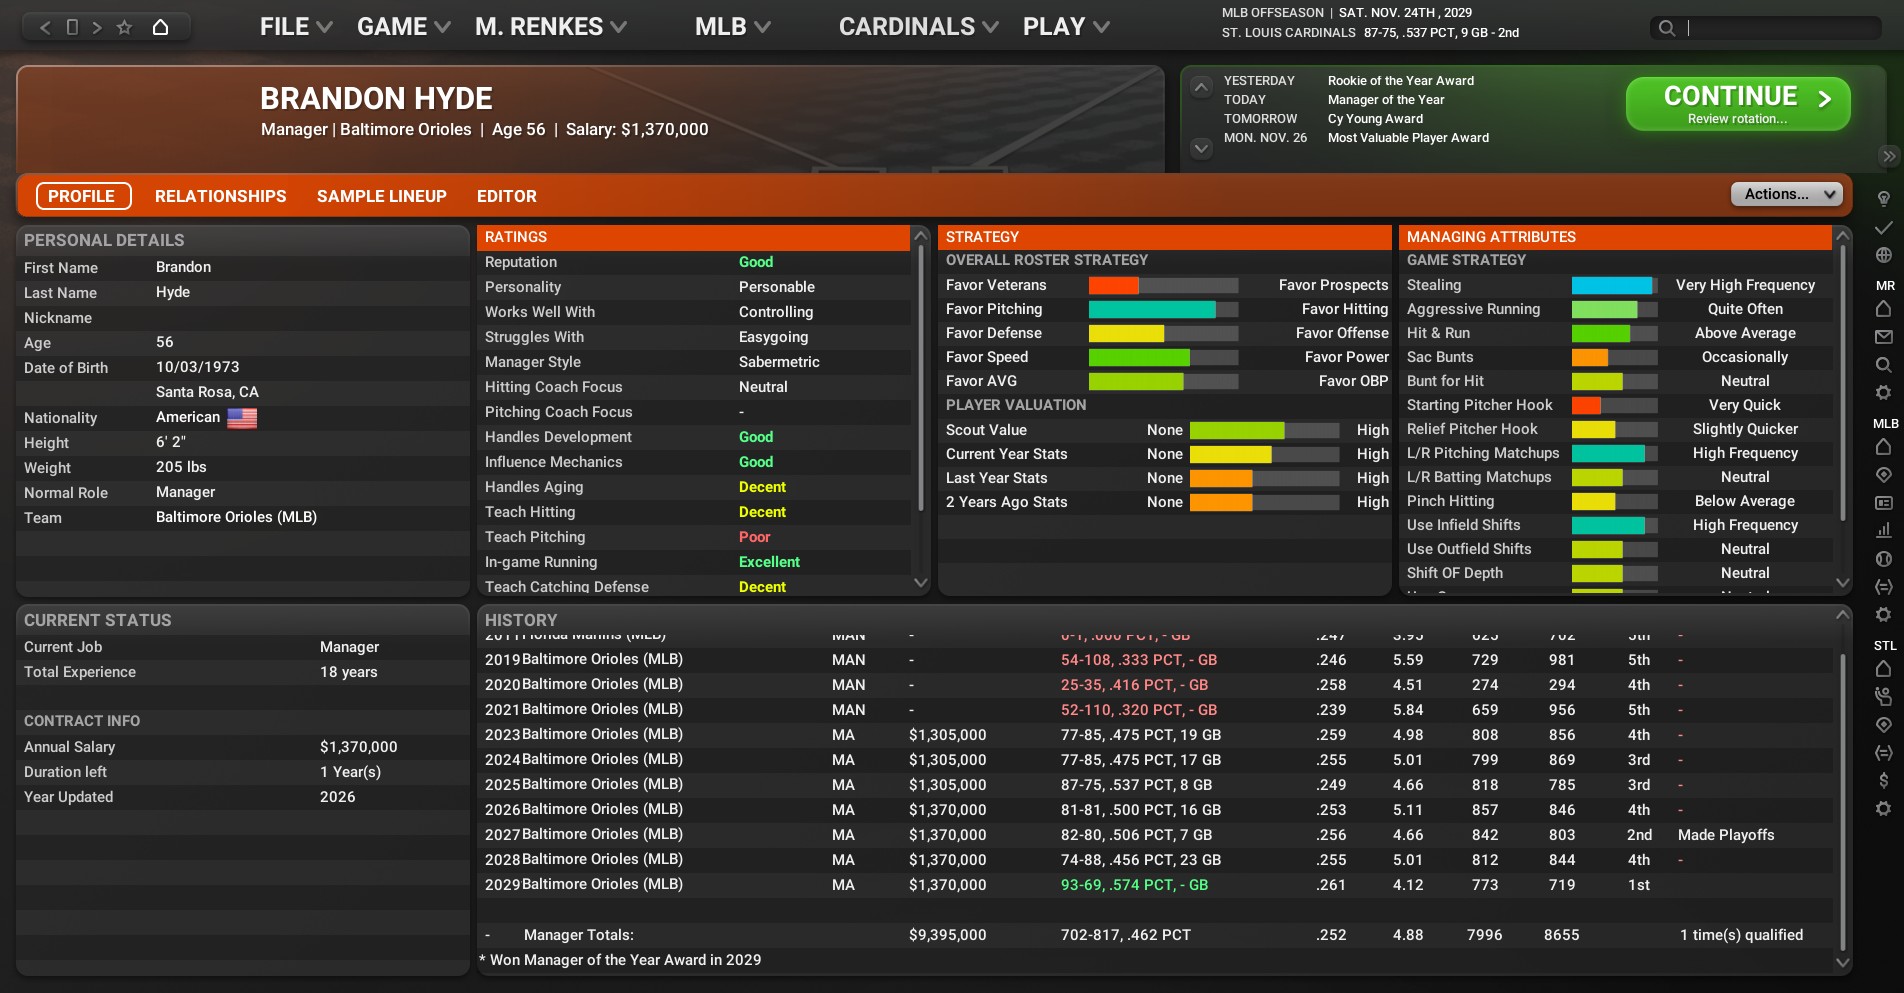1904x993 pixels.
Task: Adjust the Stealing frequency bar
Action: click(x=1614, y=285)
